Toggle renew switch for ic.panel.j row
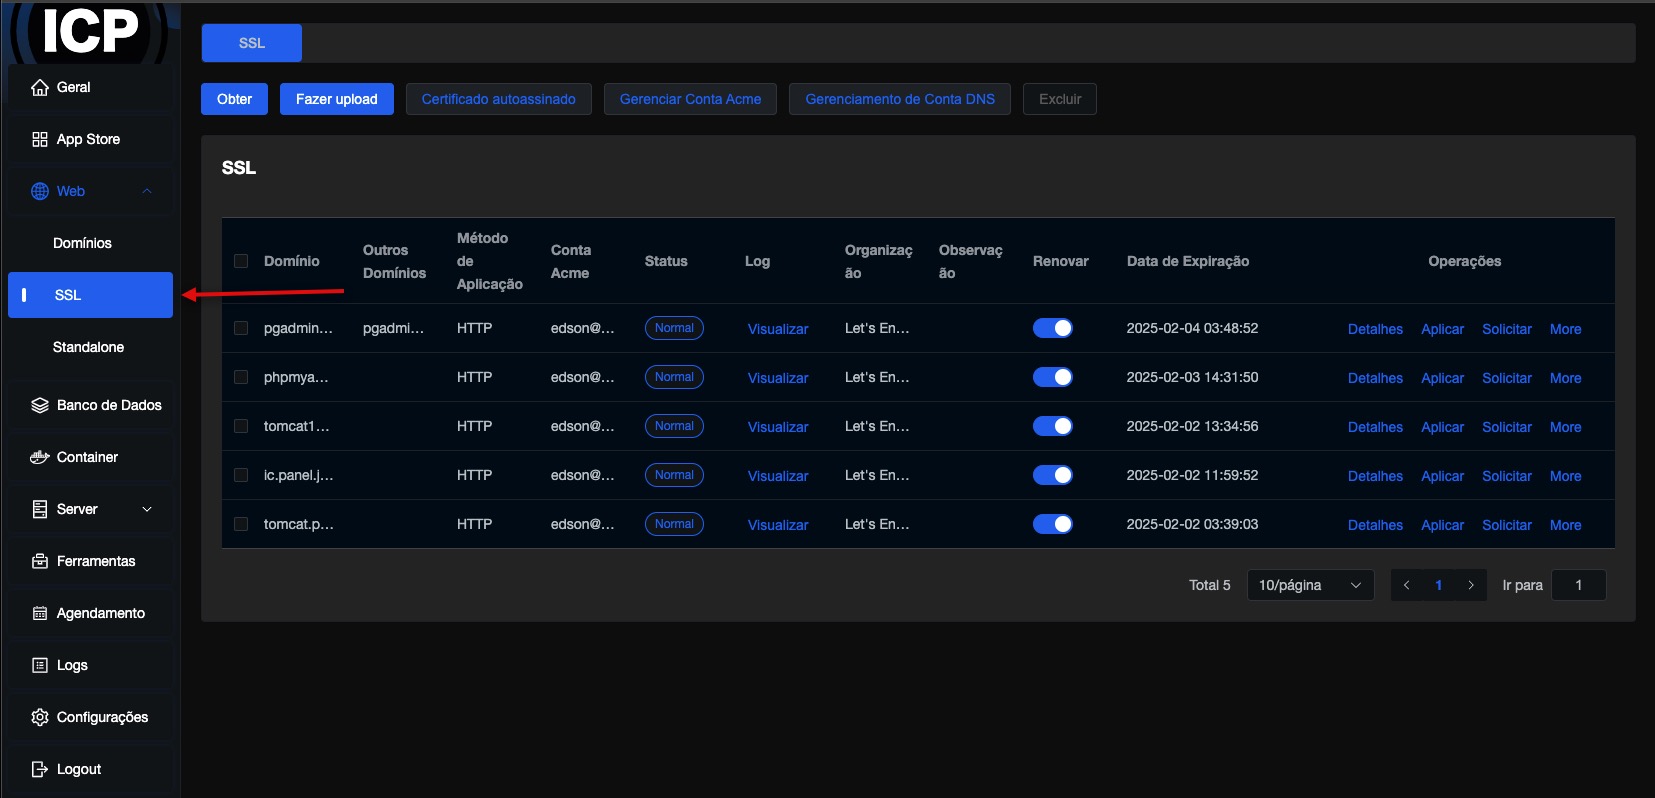The height and width of the screenshot is (798, 1655). coord(1053,475)
